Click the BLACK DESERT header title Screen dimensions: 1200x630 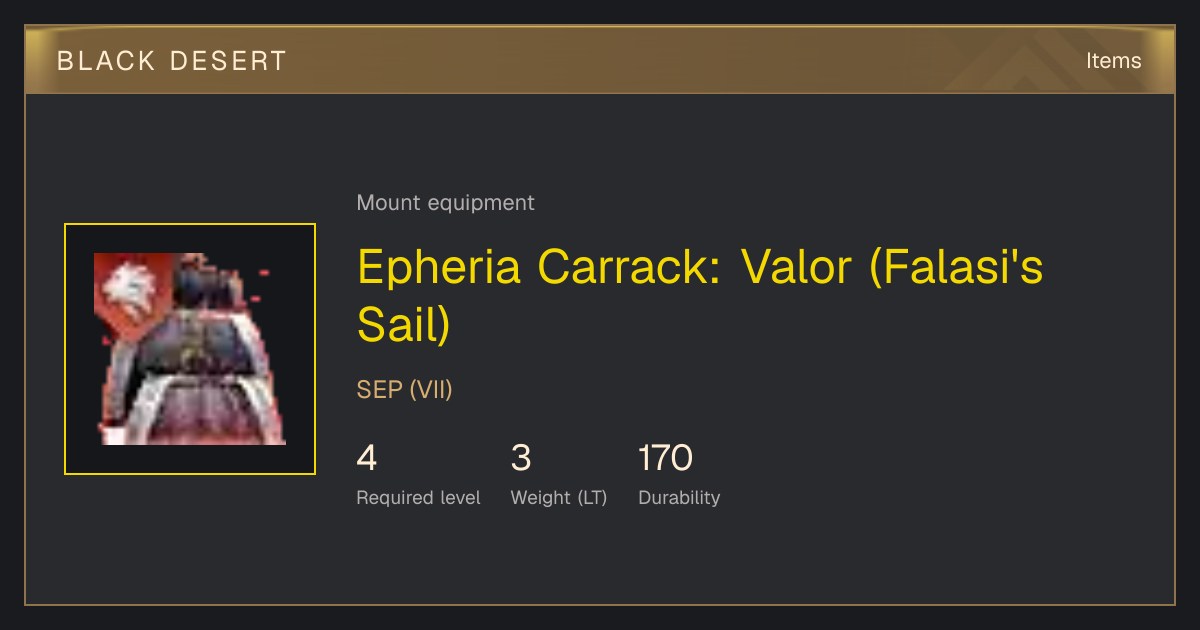coord(172,61)
